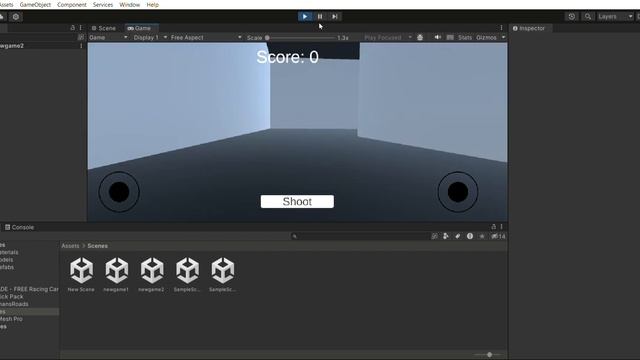Toggle the Project panel lock icon
The image size is (640, 360).
coord(493,227)
